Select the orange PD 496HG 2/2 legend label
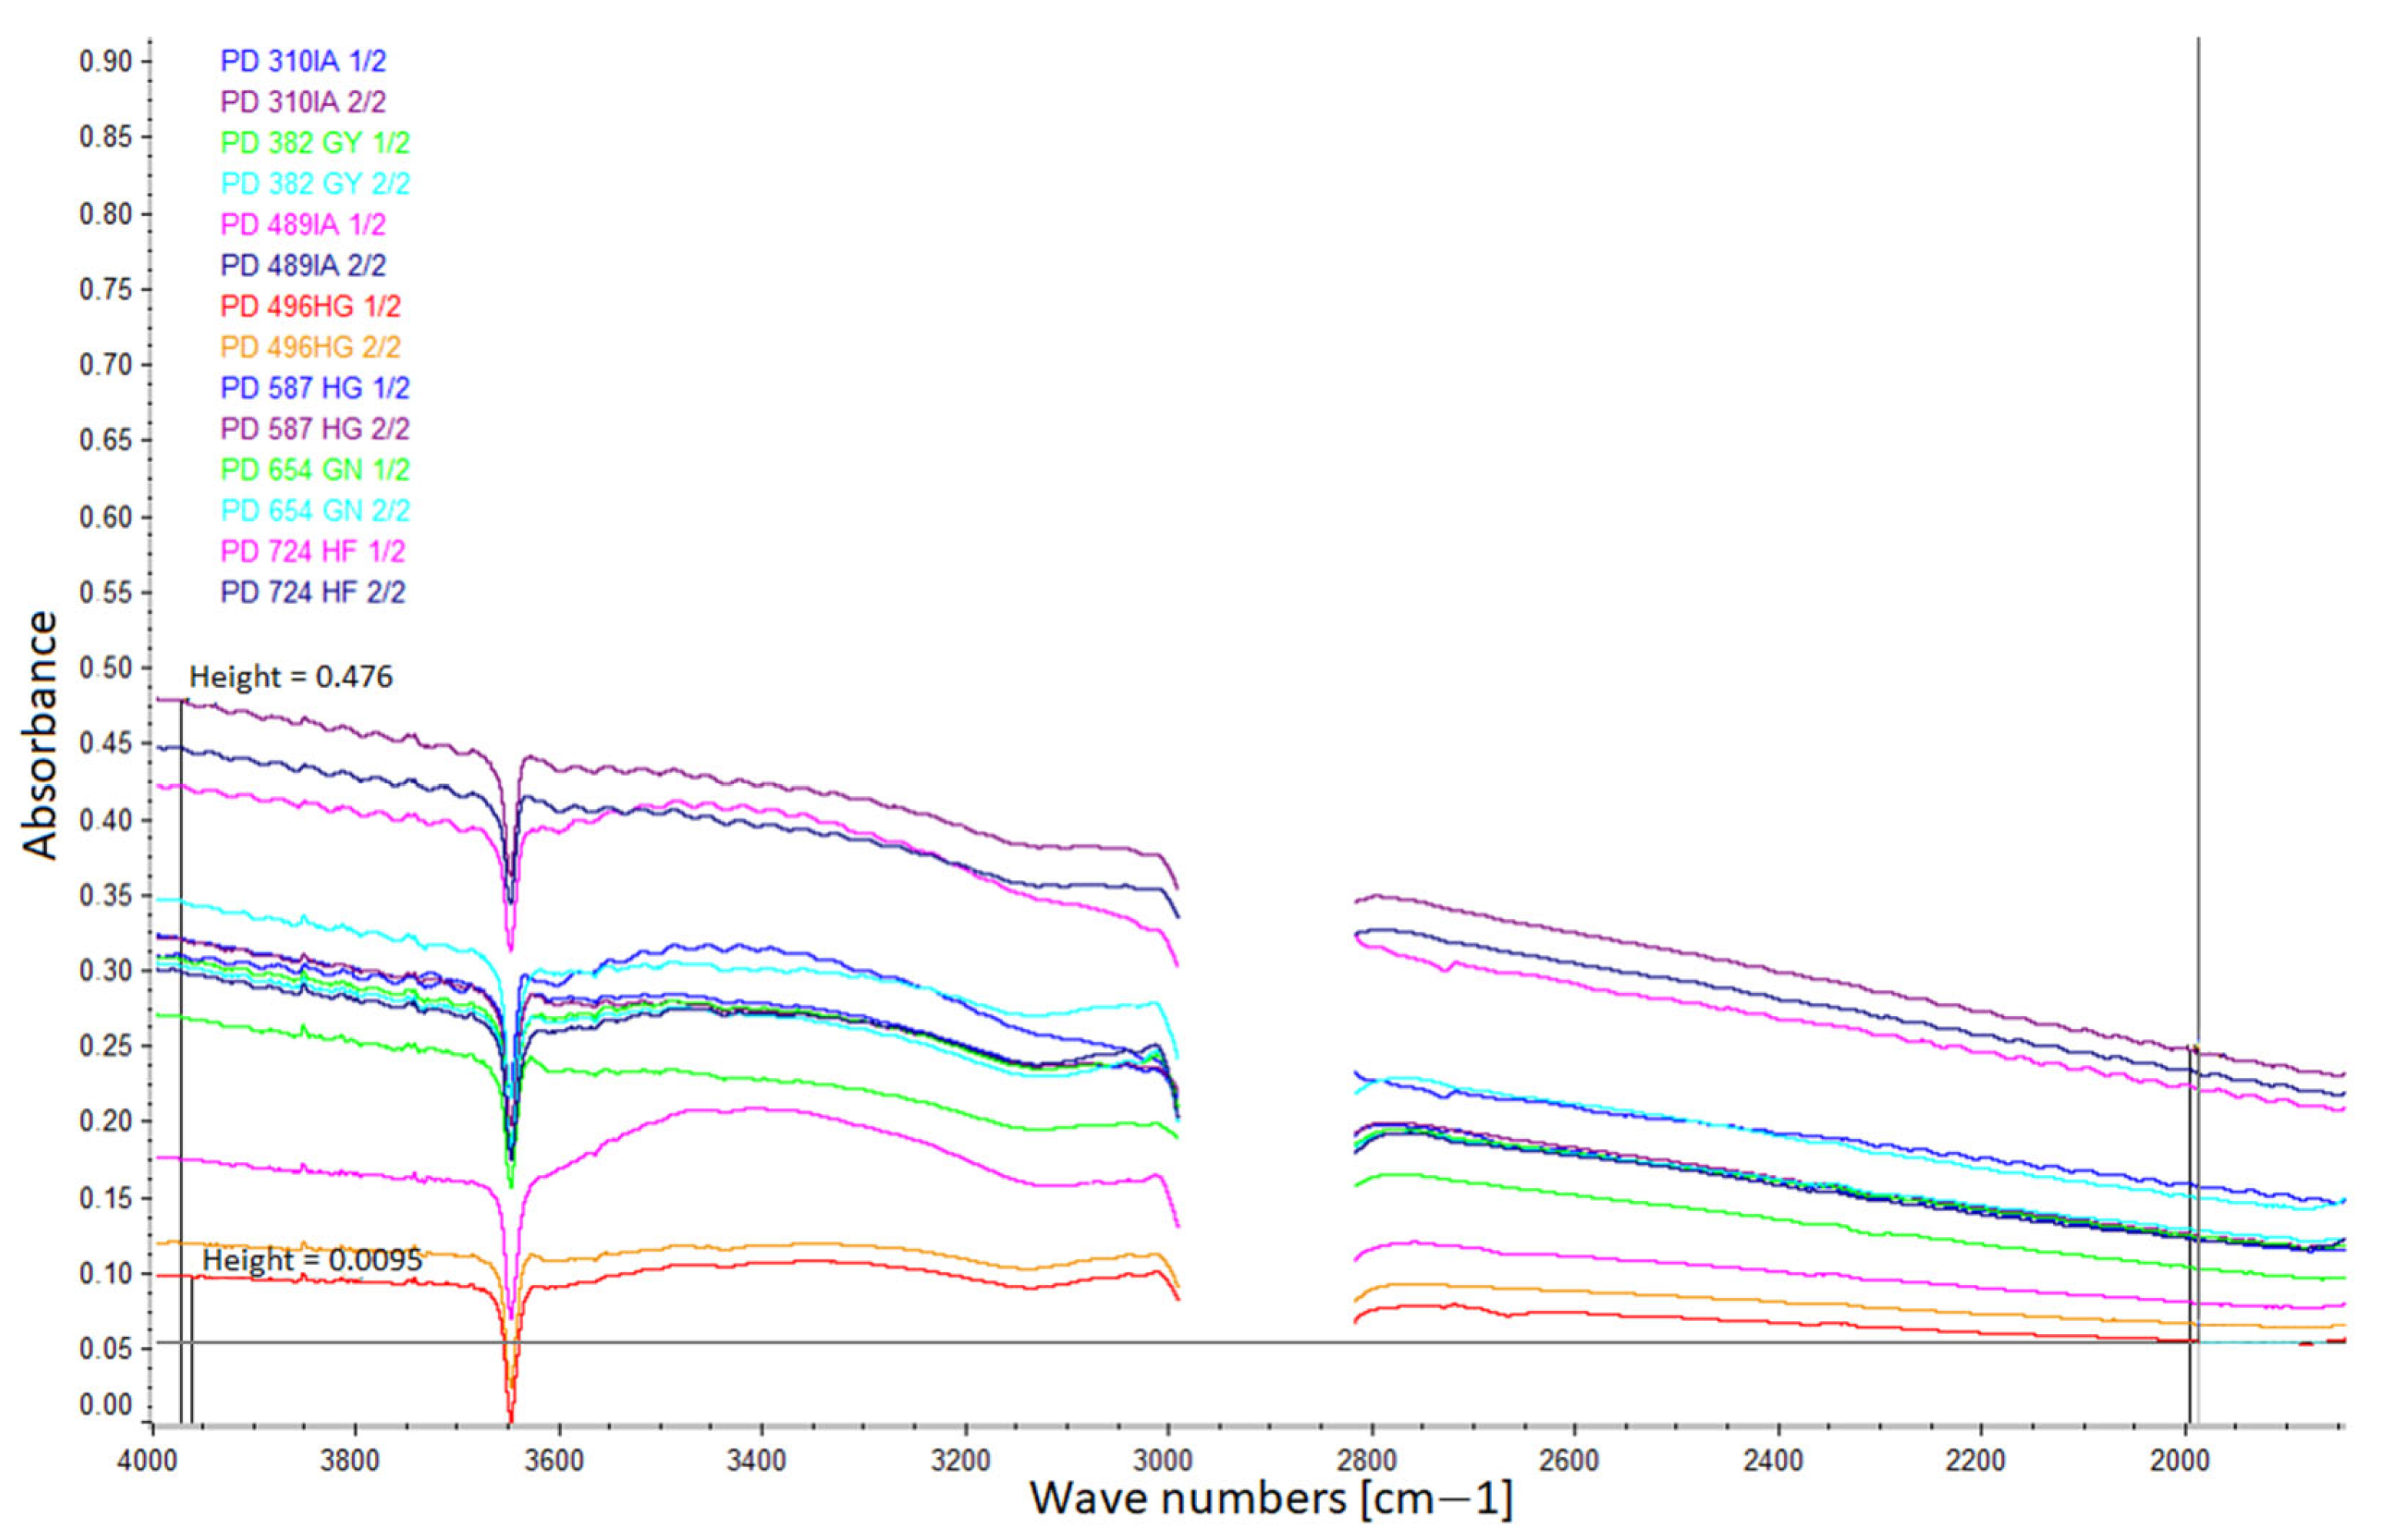The image size is (2396, 1540). click(310, 347)
